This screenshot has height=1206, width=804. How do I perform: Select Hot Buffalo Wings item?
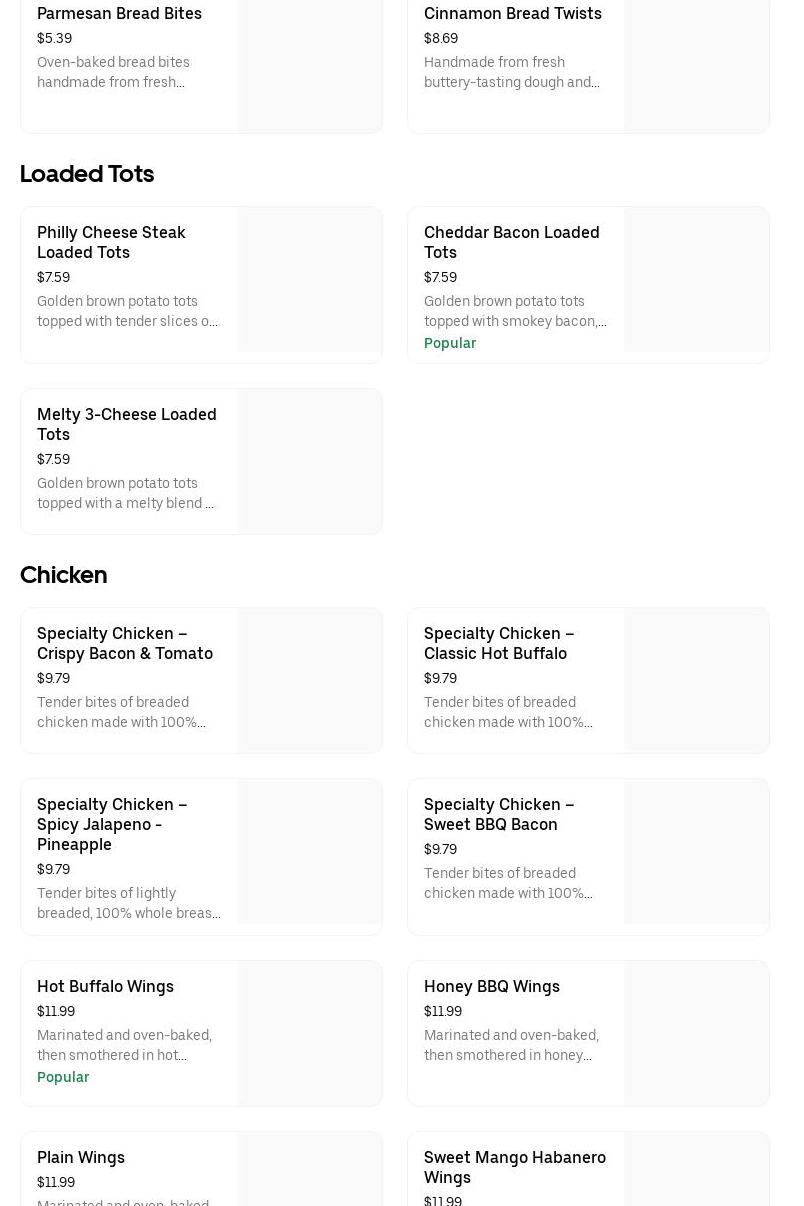105,986
